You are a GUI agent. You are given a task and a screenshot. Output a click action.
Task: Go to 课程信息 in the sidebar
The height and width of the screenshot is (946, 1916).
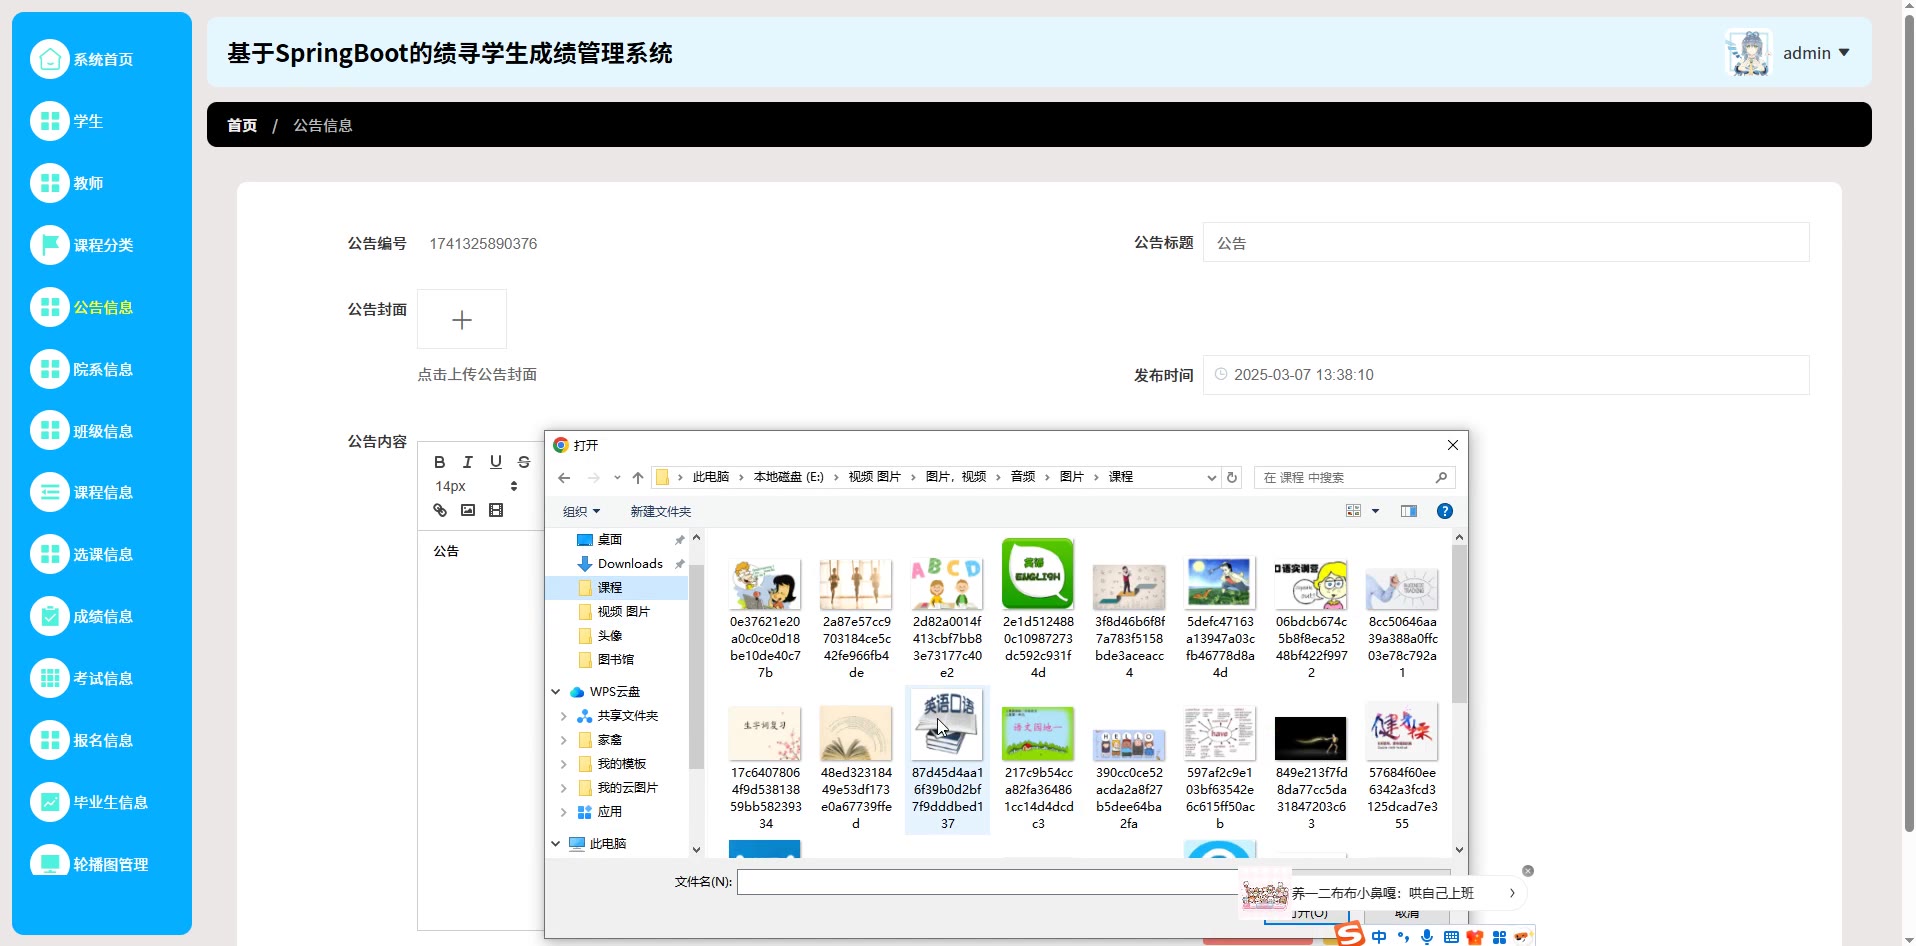tap(102, 493)
